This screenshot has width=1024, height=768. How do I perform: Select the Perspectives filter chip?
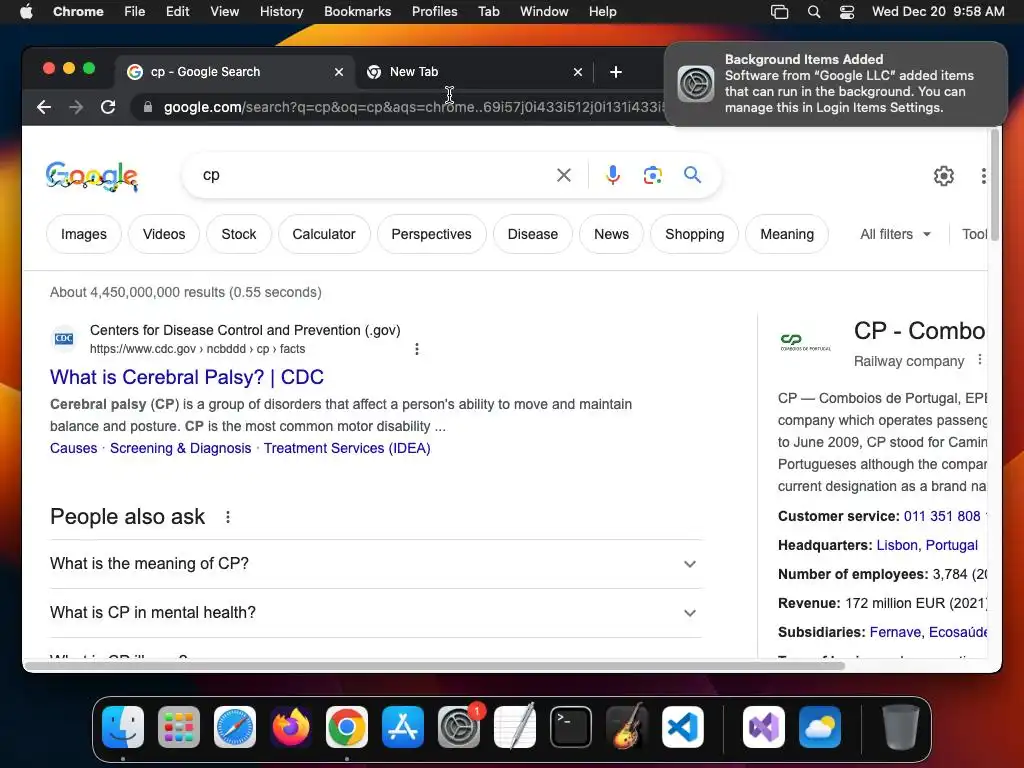(x=432, y=234)
